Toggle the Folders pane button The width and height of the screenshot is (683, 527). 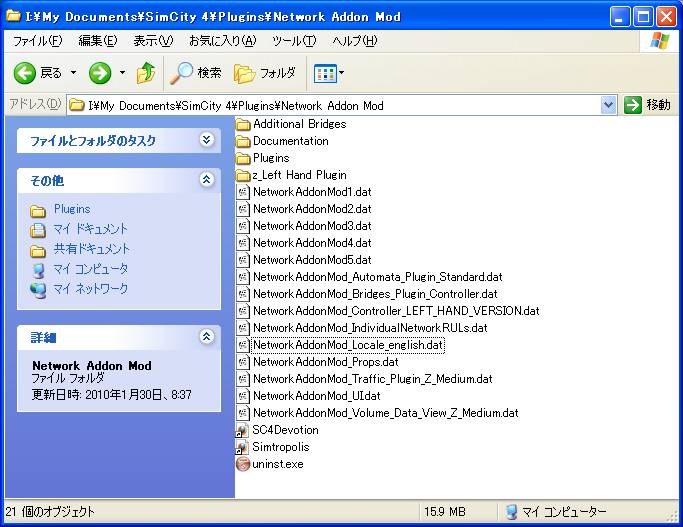[265, 73]
